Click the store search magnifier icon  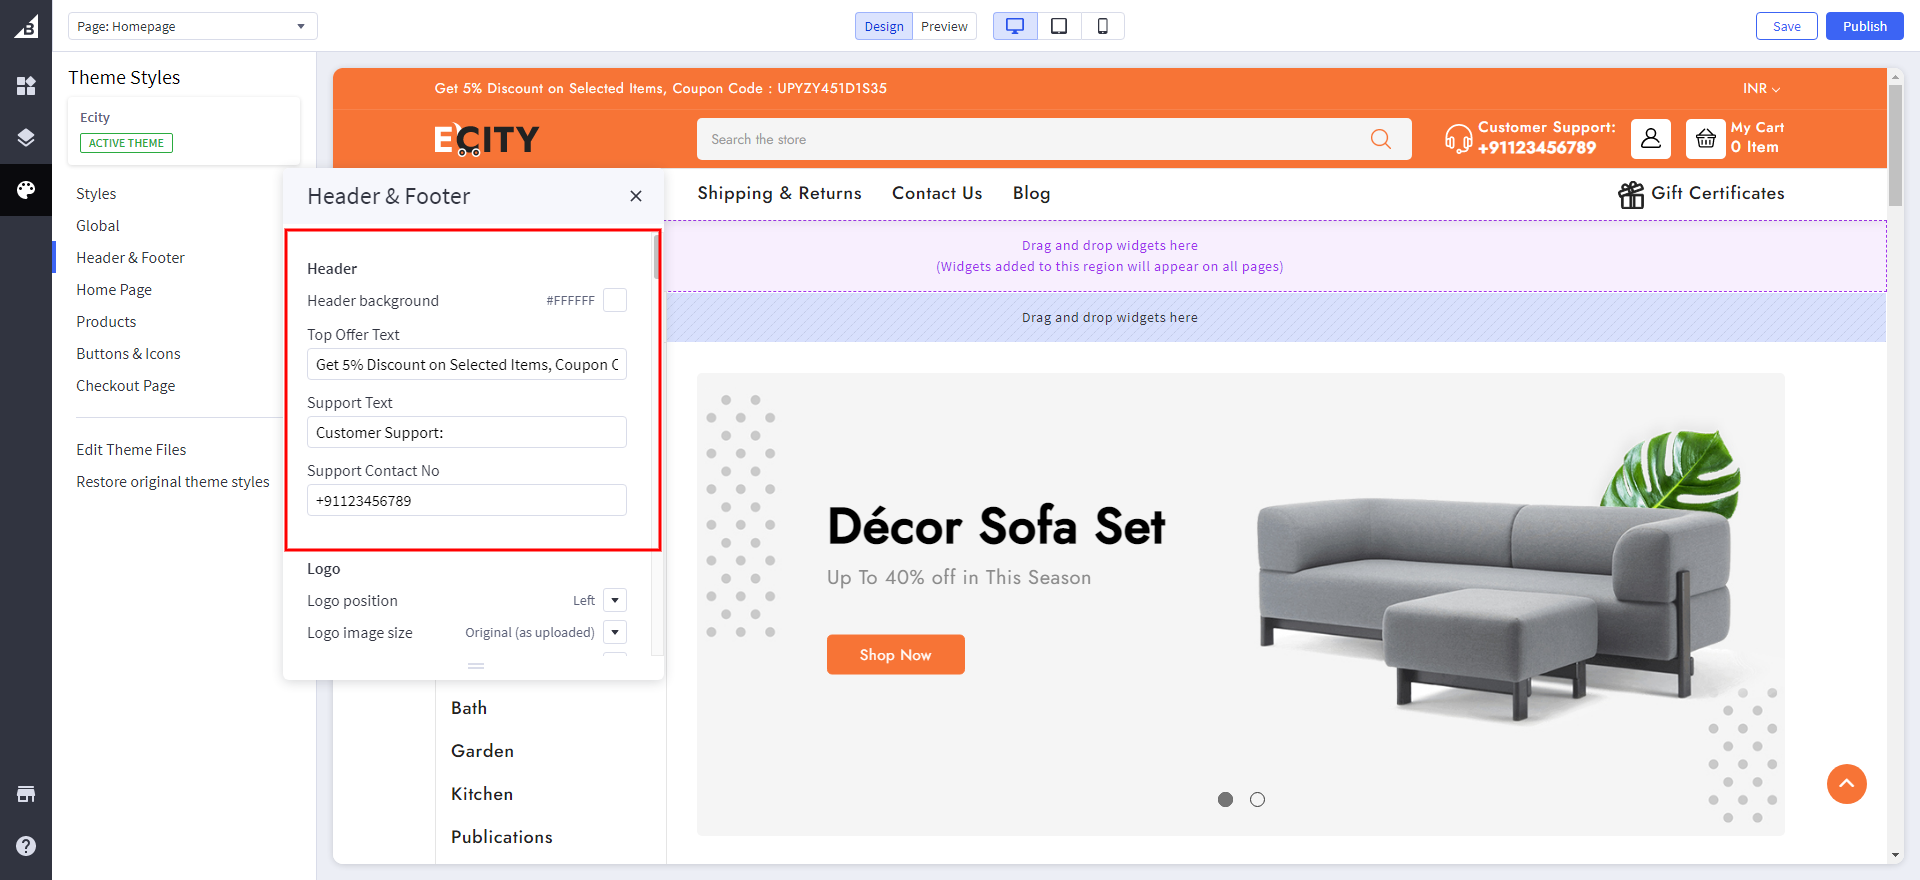point(1381,139)
